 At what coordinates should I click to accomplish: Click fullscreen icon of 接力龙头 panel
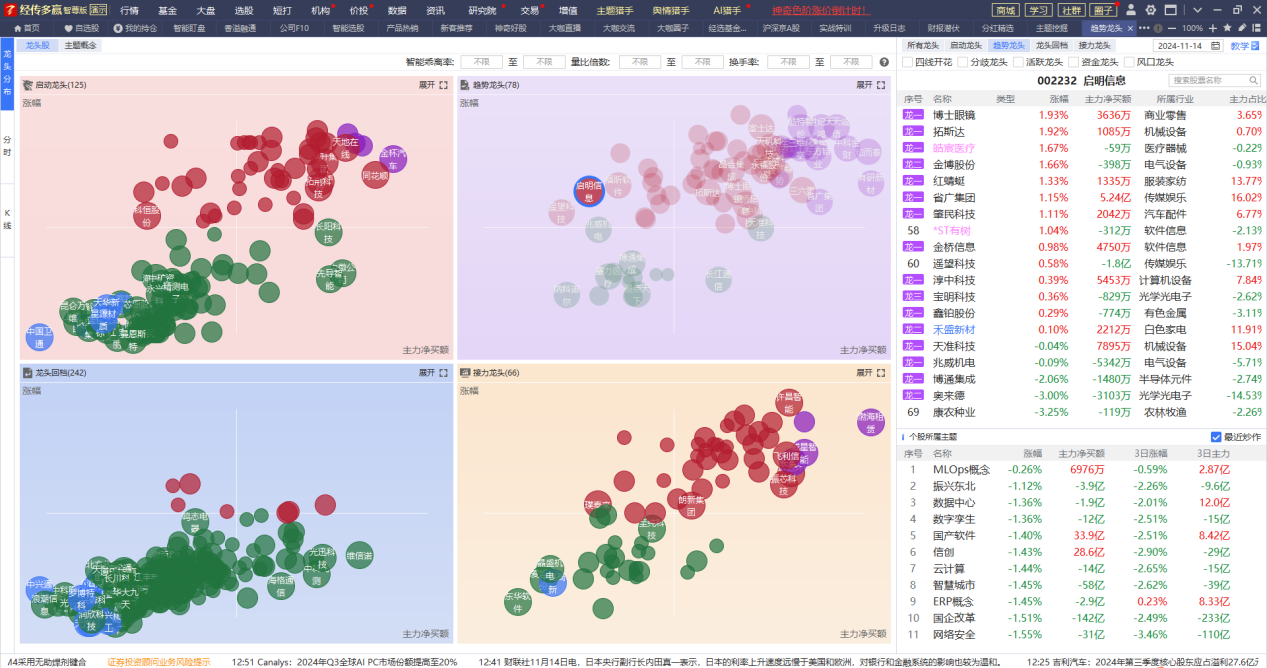pyautogui.click(x=882, y=372)
